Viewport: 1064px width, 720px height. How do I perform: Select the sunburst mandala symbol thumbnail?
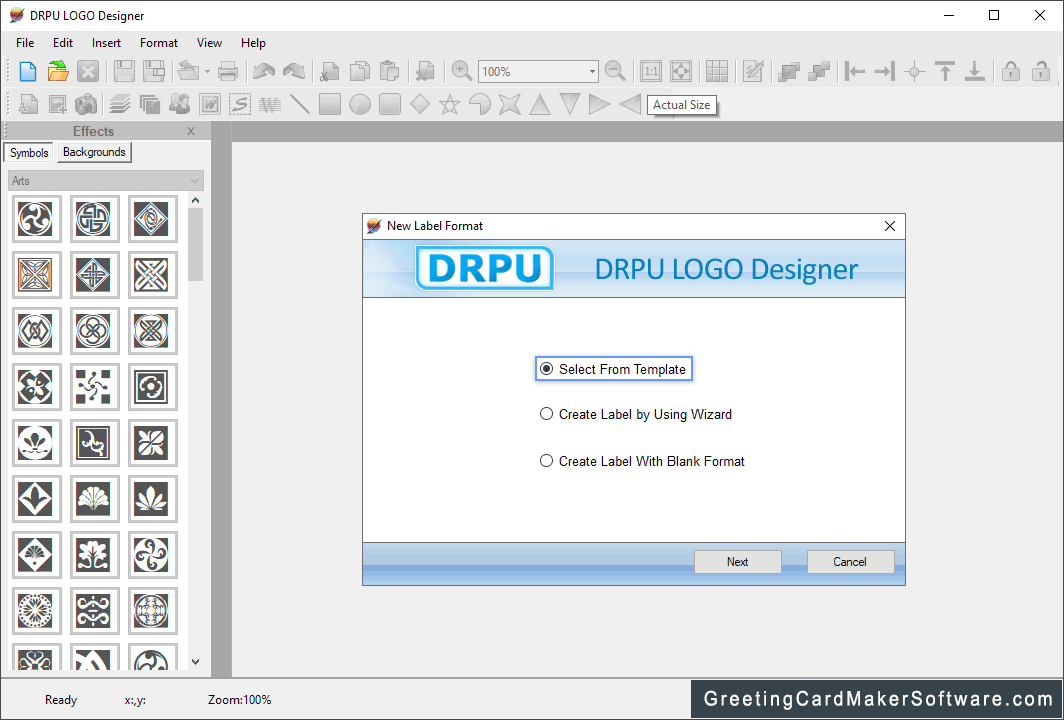[x=36, y=611]
